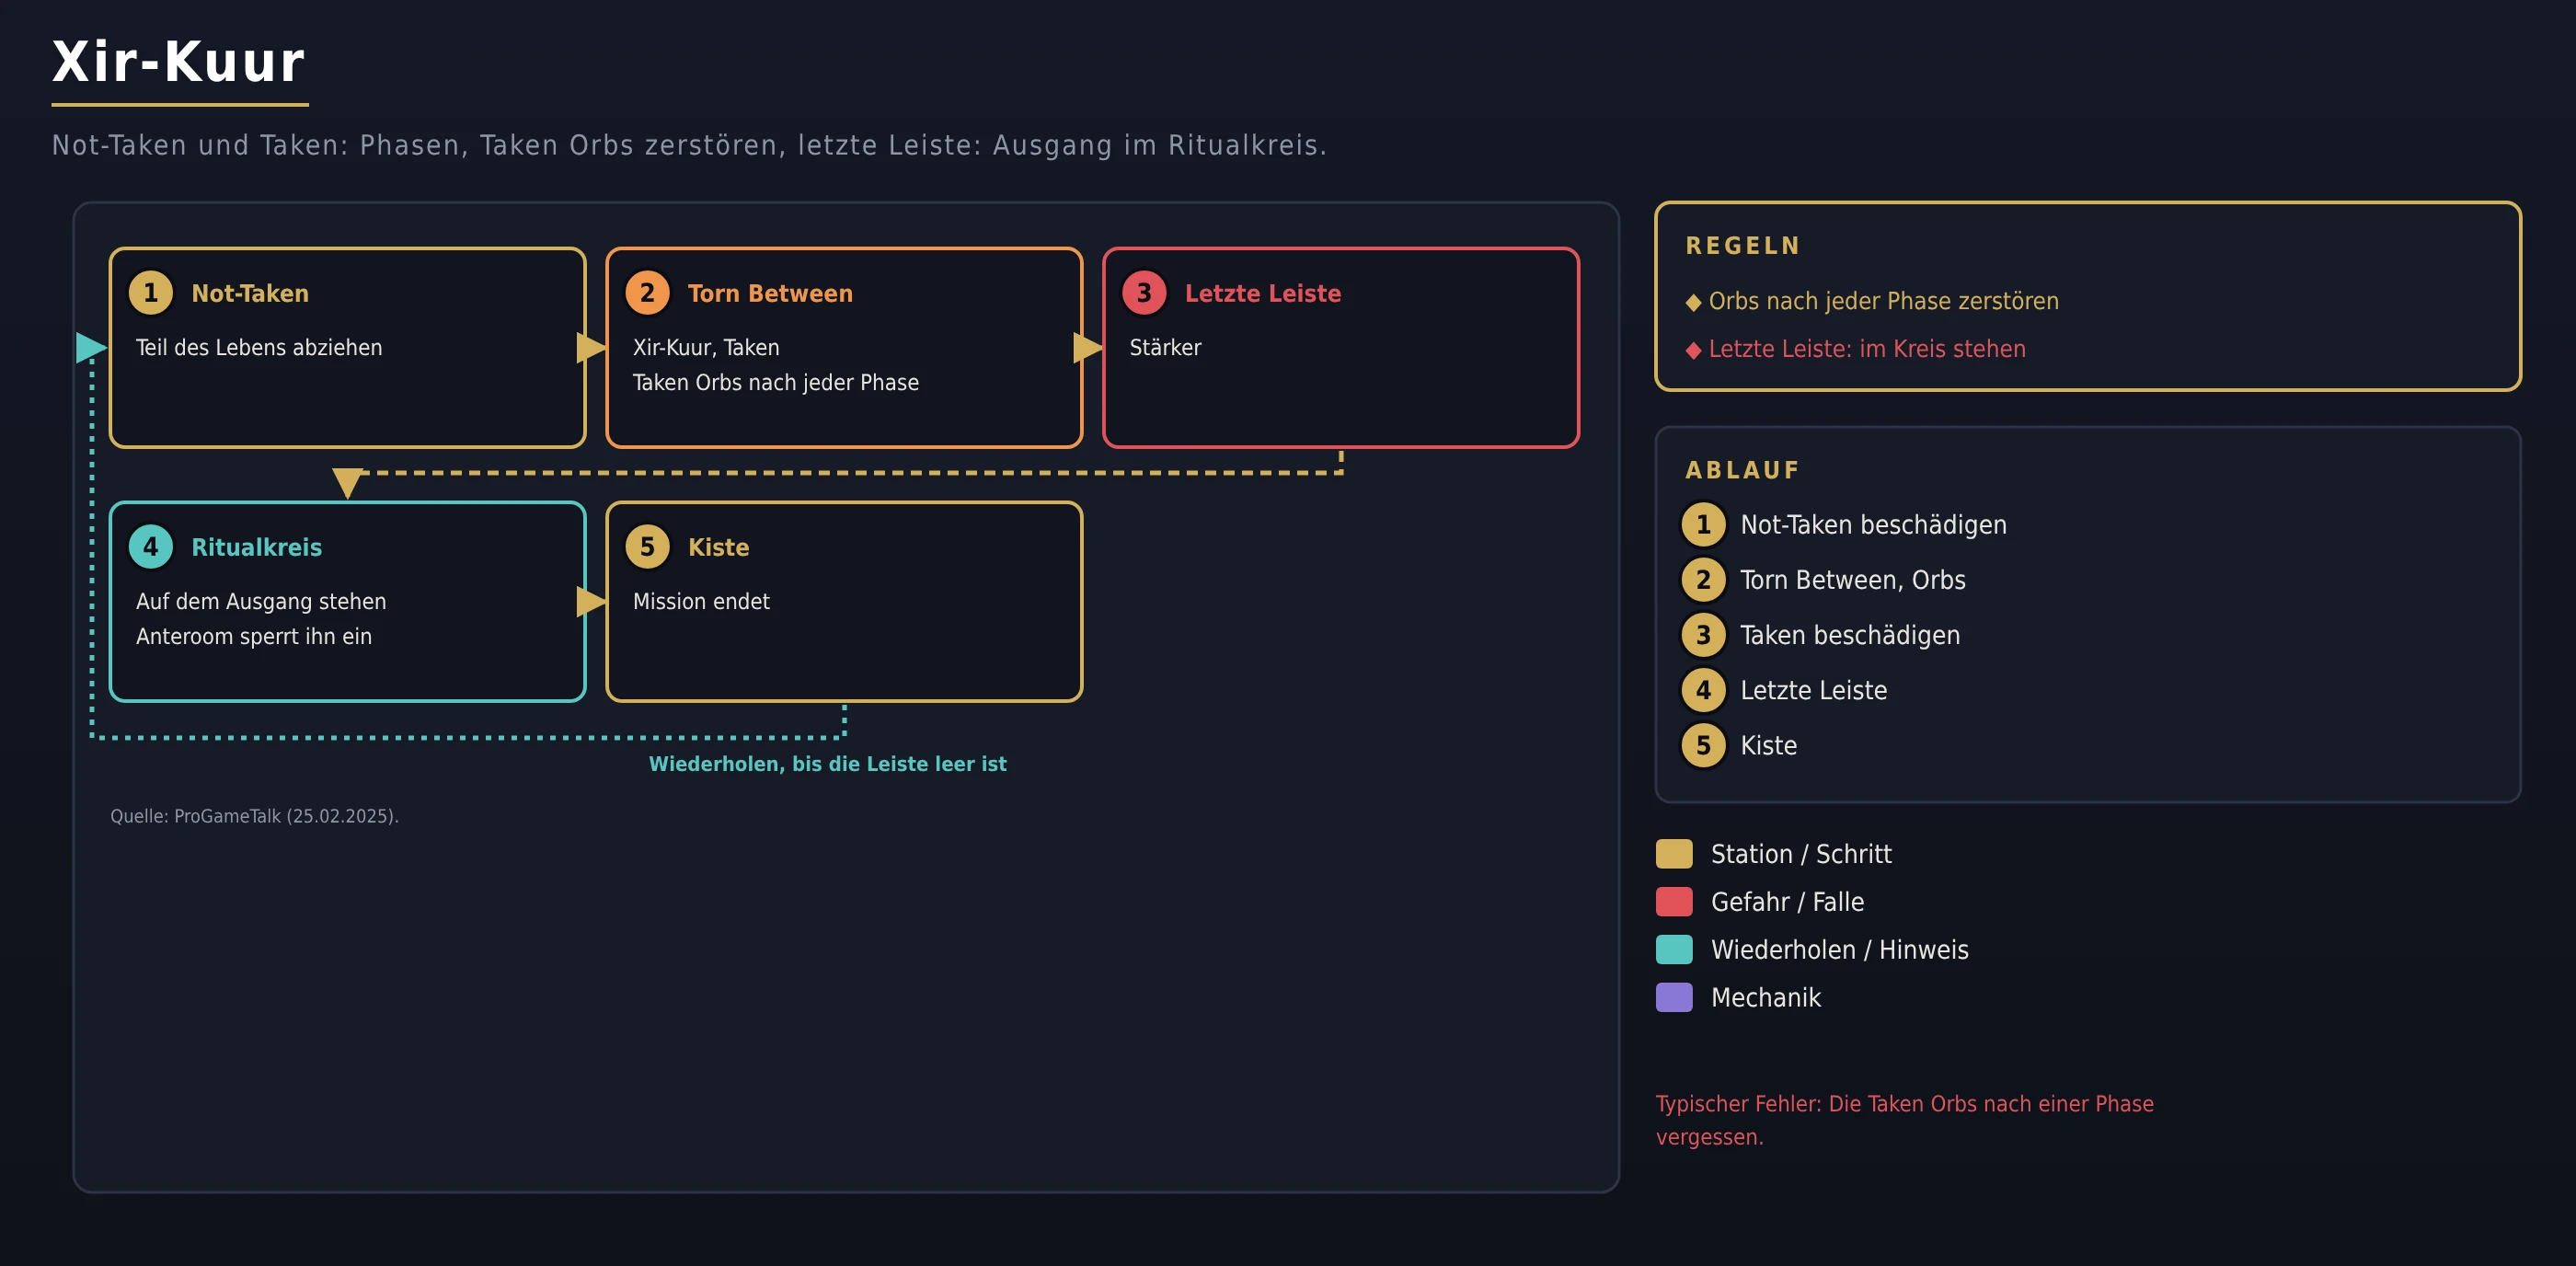Select Ablauf step 3 Taken beschädigen

1821,635
